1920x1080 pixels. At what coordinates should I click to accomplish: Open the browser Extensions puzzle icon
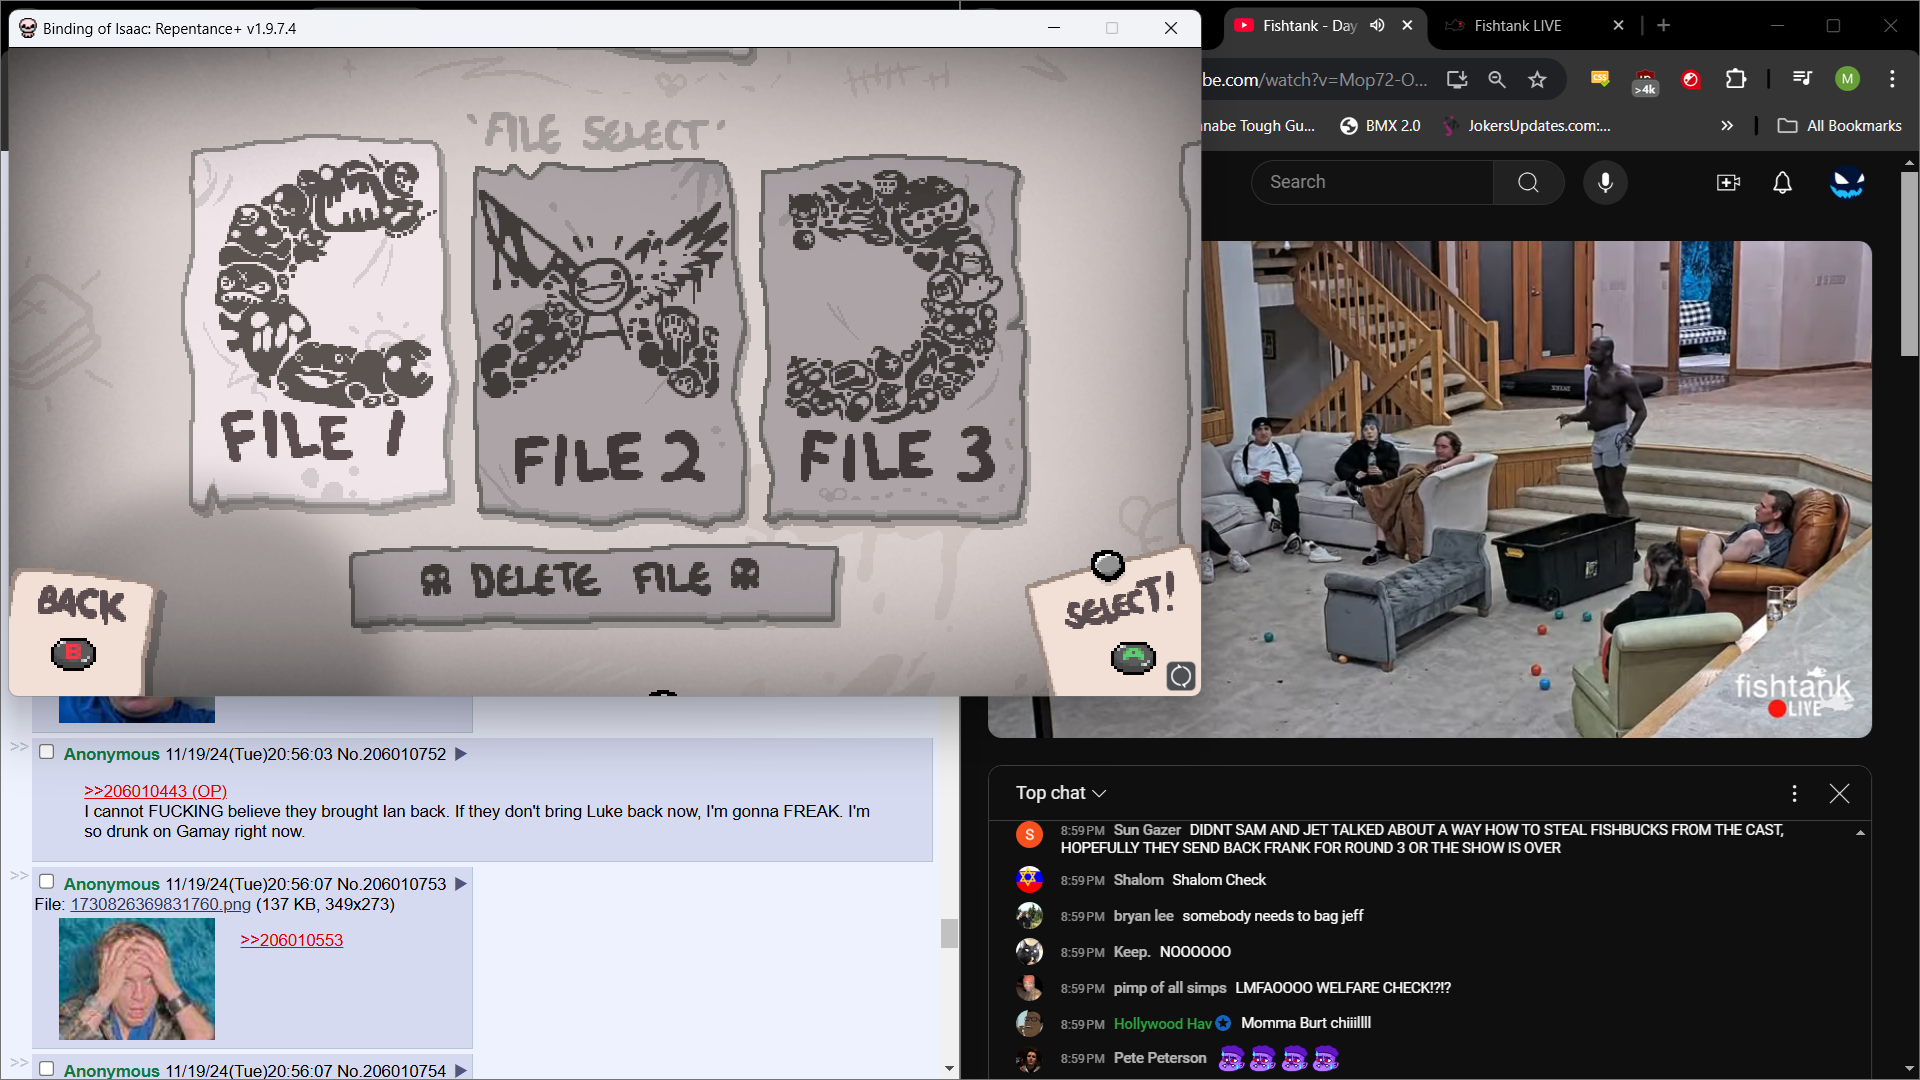1736,79
